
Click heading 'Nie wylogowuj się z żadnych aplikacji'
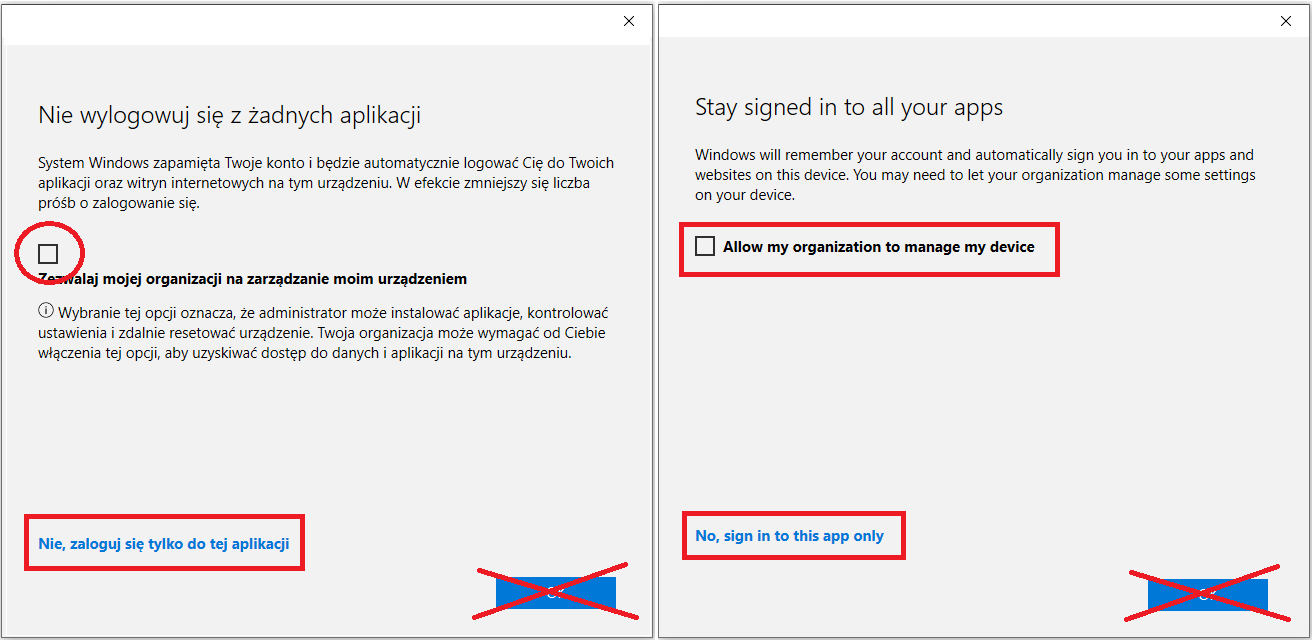[230, 116]
